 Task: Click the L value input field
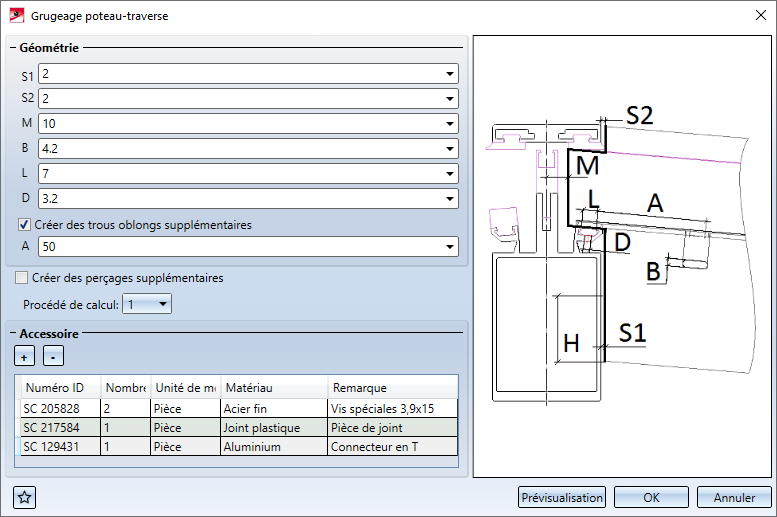(238, 174)
